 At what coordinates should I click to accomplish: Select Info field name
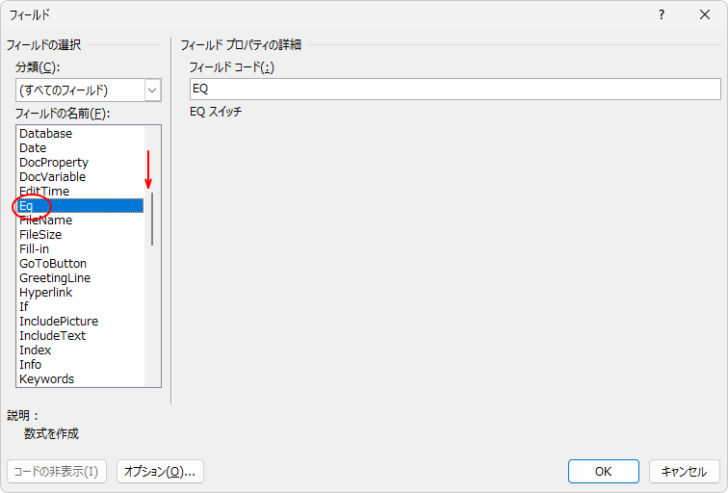[x=80, y=364]
